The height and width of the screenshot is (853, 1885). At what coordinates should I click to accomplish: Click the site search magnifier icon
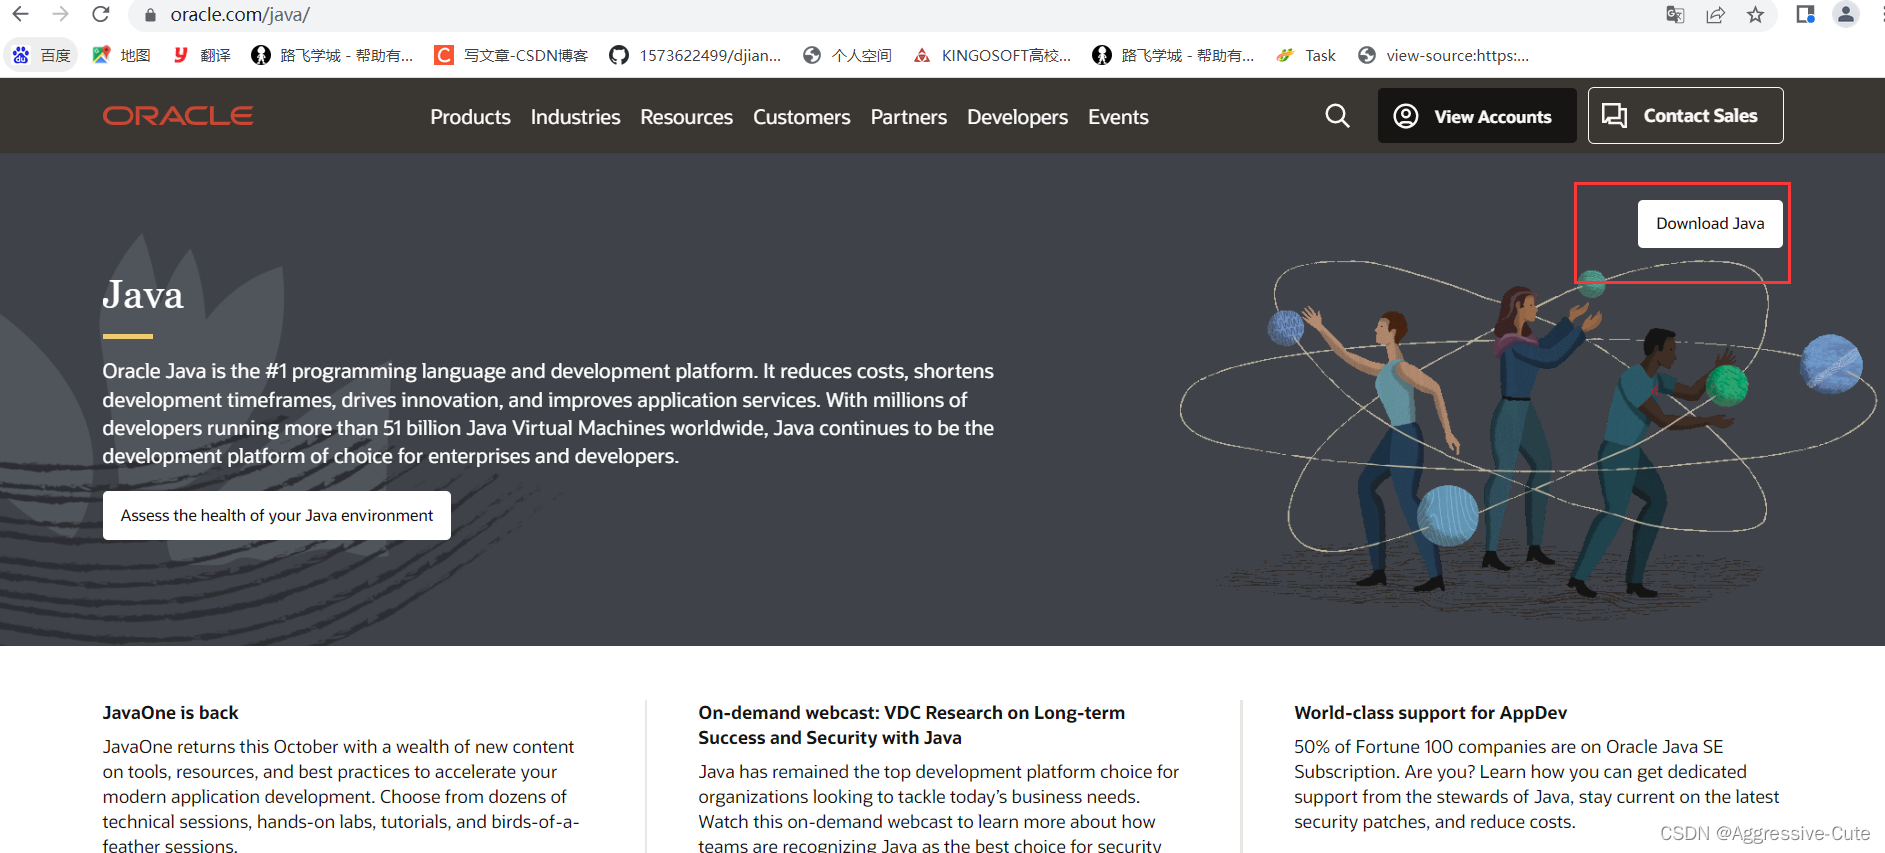tap(1337, 116)
